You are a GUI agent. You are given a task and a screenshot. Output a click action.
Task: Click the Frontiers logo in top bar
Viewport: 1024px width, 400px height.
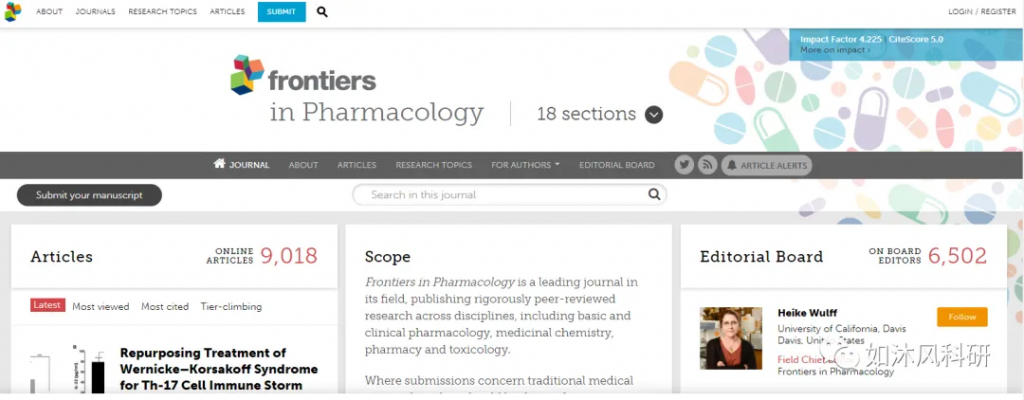[x=12, y=12]
